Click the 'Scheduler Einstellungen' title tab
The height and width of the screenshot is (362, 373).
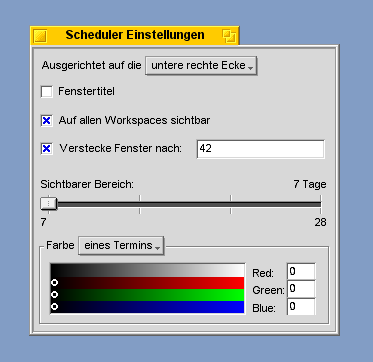coord(135,35)
